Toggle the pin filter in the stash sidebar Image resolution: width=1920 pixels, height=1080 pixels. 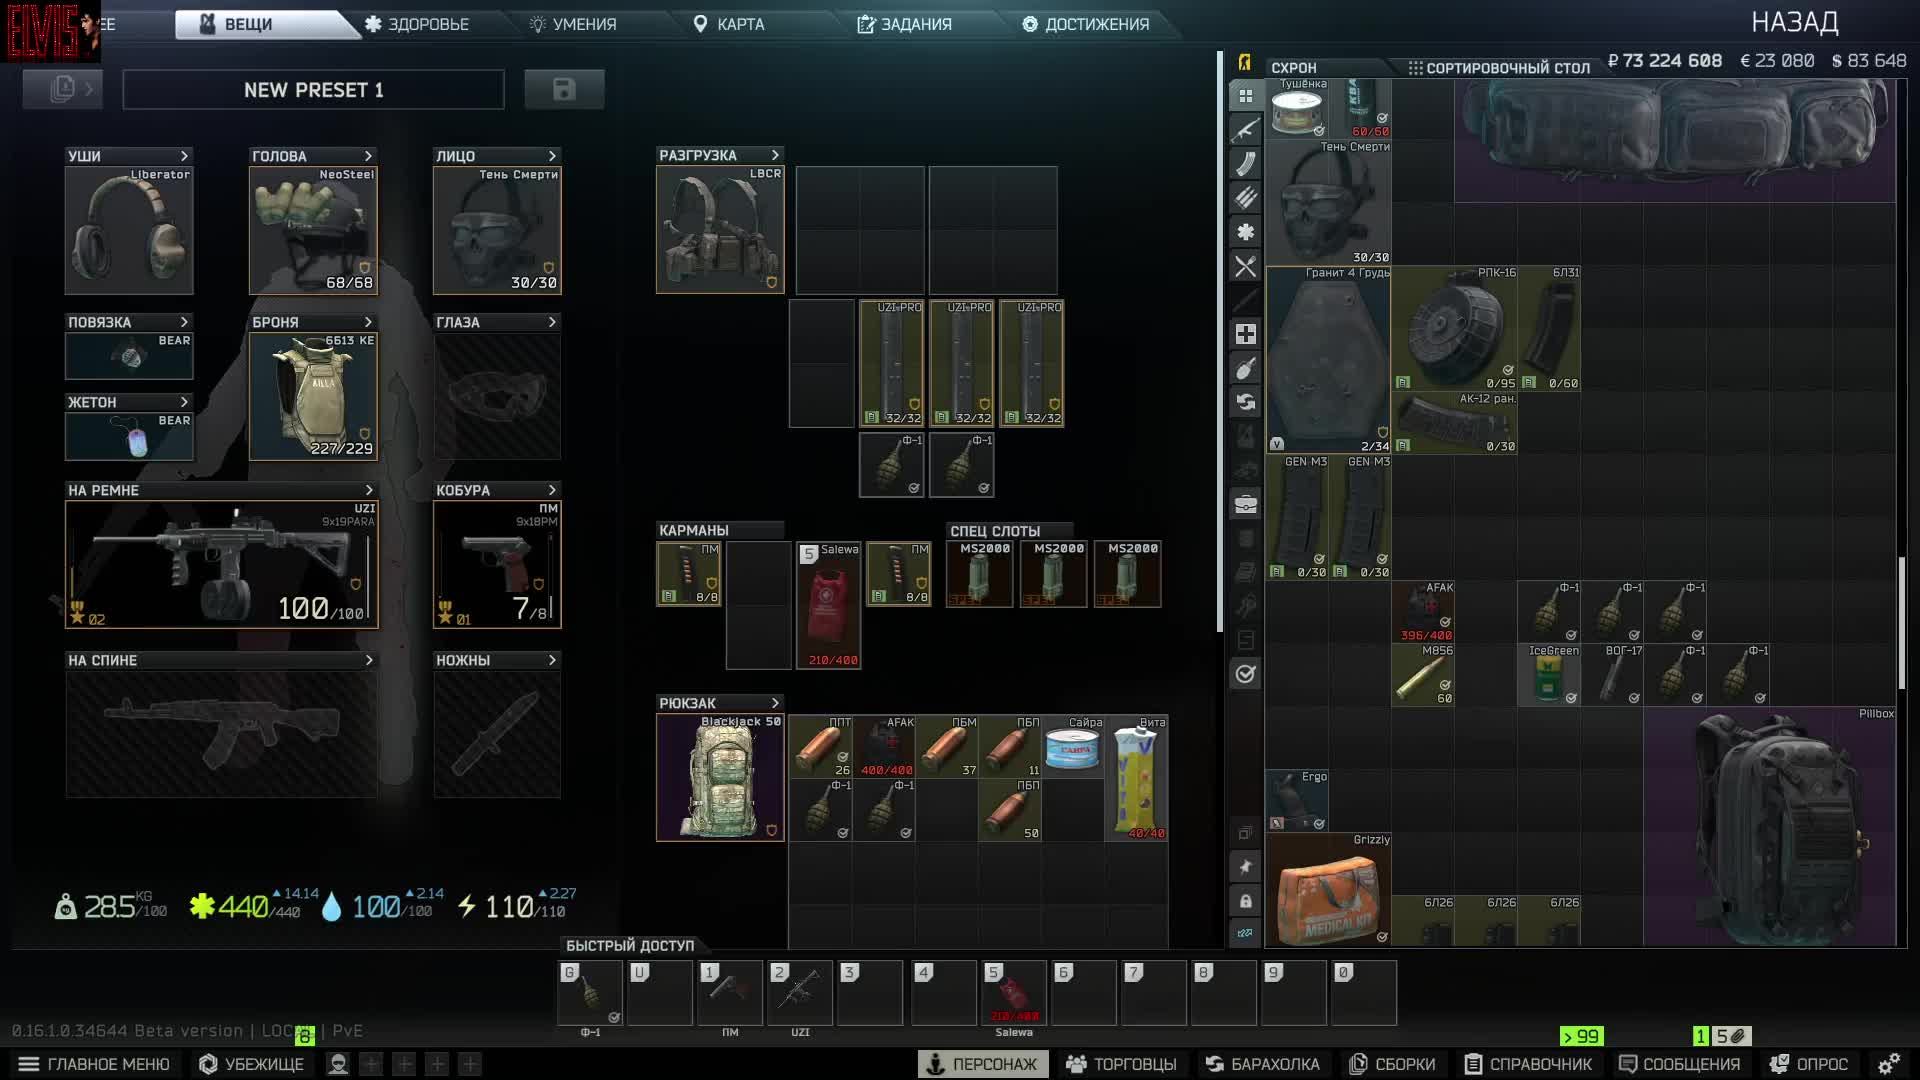(1246, 866)
